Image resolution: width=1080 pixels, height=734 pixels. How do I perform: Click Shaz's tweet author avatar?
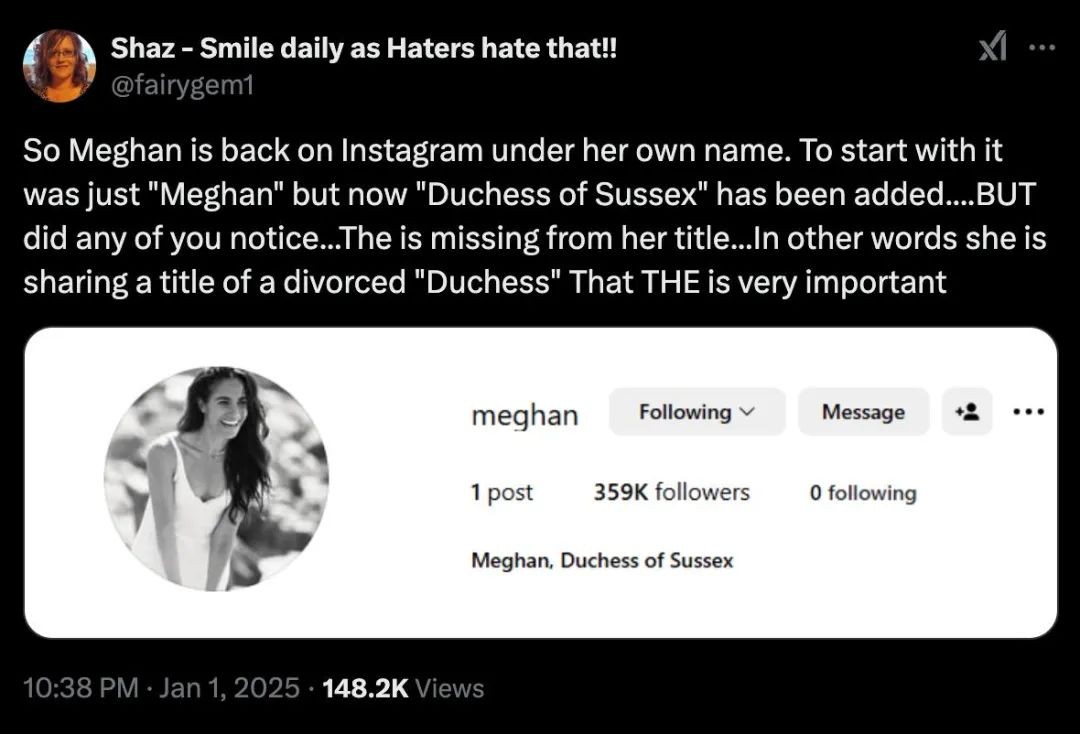coord(59,66)
